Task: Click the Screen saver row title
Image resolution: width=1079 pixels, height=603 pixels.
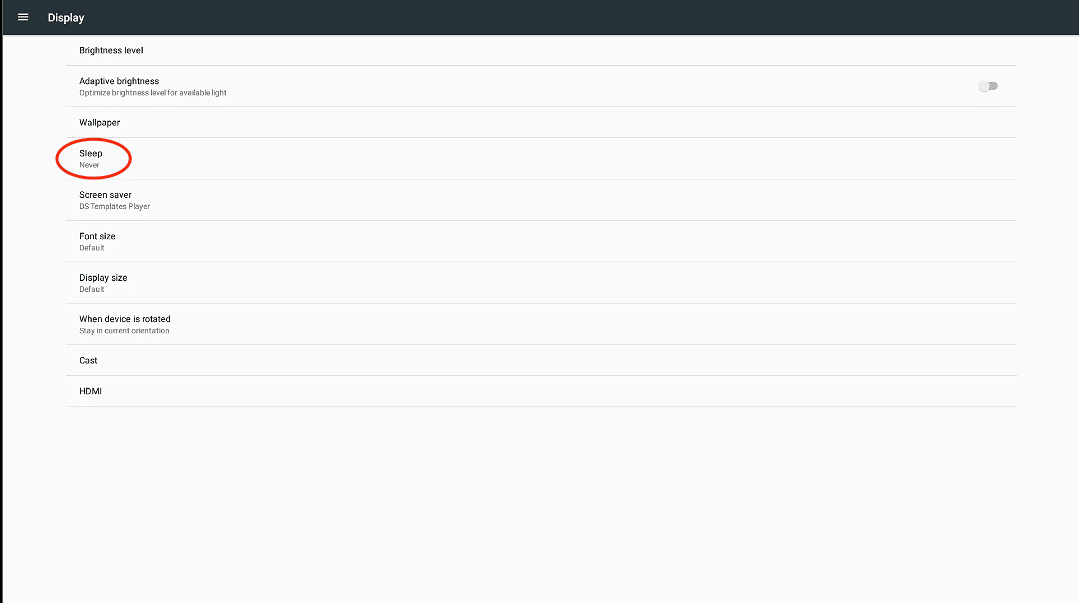Action: point(105,195)
